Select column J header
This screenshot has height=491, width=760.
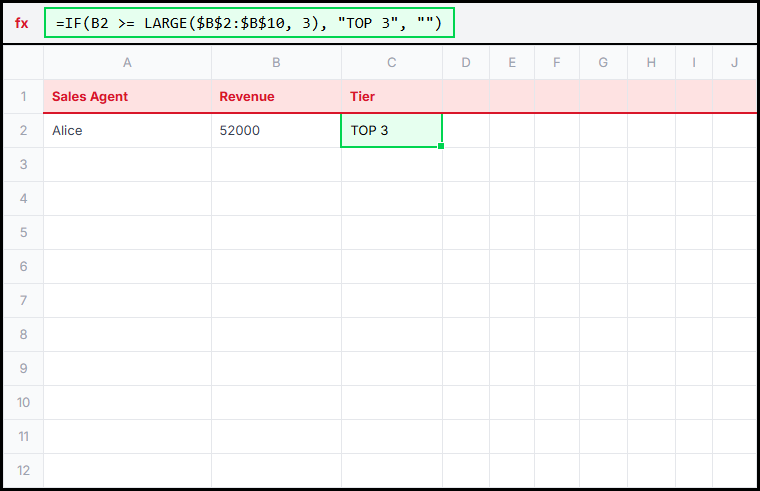pos(734,63)
